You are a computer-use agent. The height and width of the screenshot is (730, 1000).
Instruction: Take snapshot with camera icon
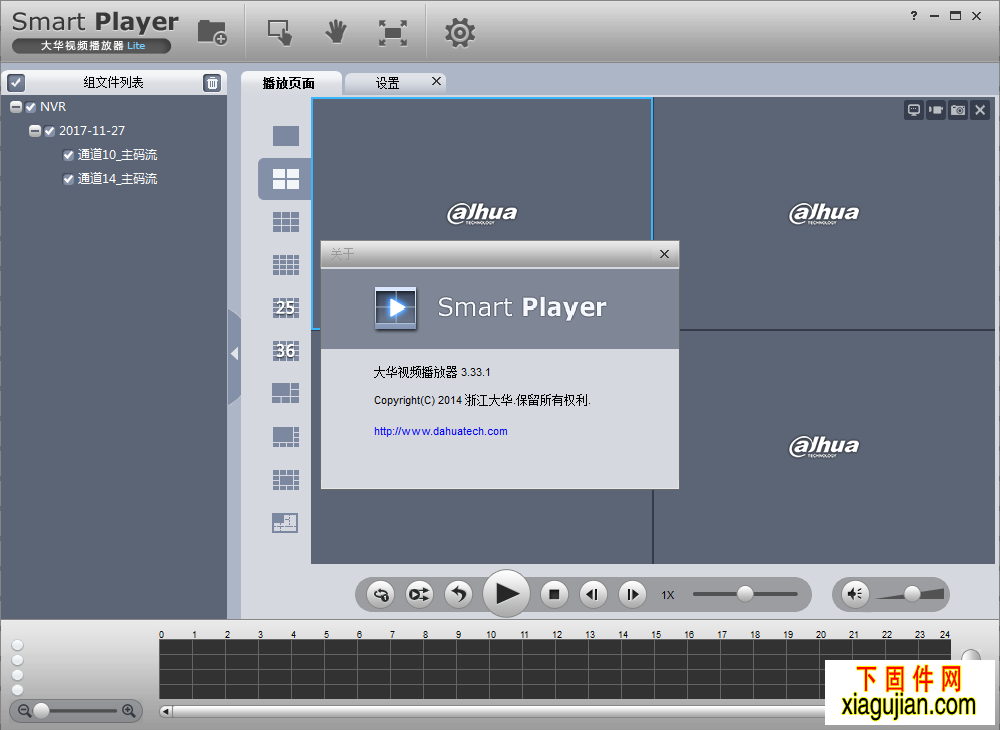(x=958, y=110)
